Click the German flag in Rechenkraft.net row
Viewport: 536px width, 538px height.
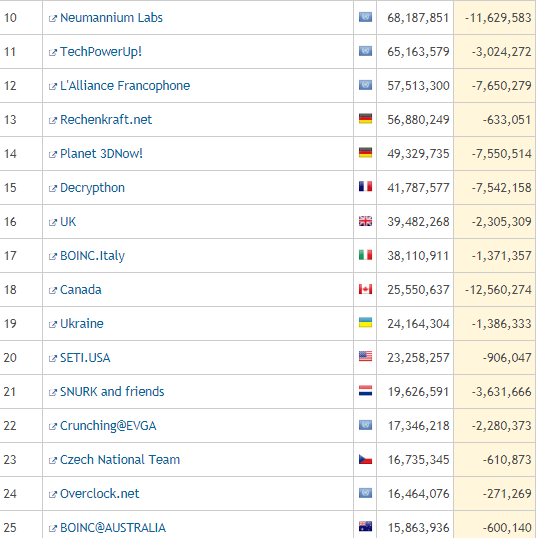(365, 119)
